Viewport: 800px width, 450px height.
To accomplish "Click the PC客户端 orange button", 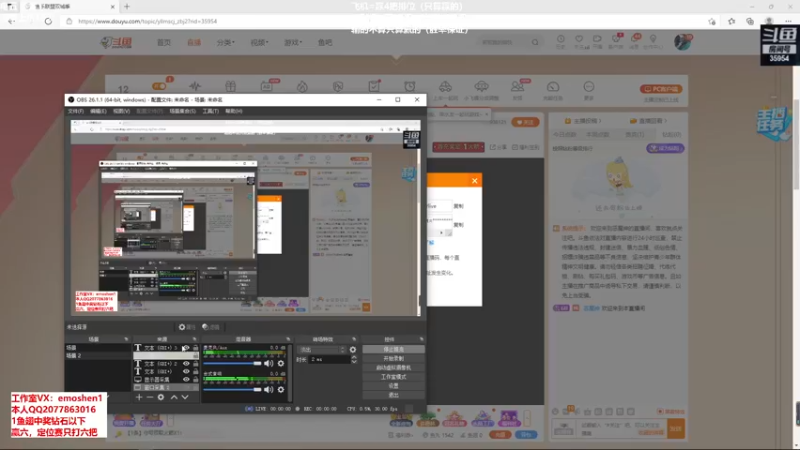I will click(661, 89).
